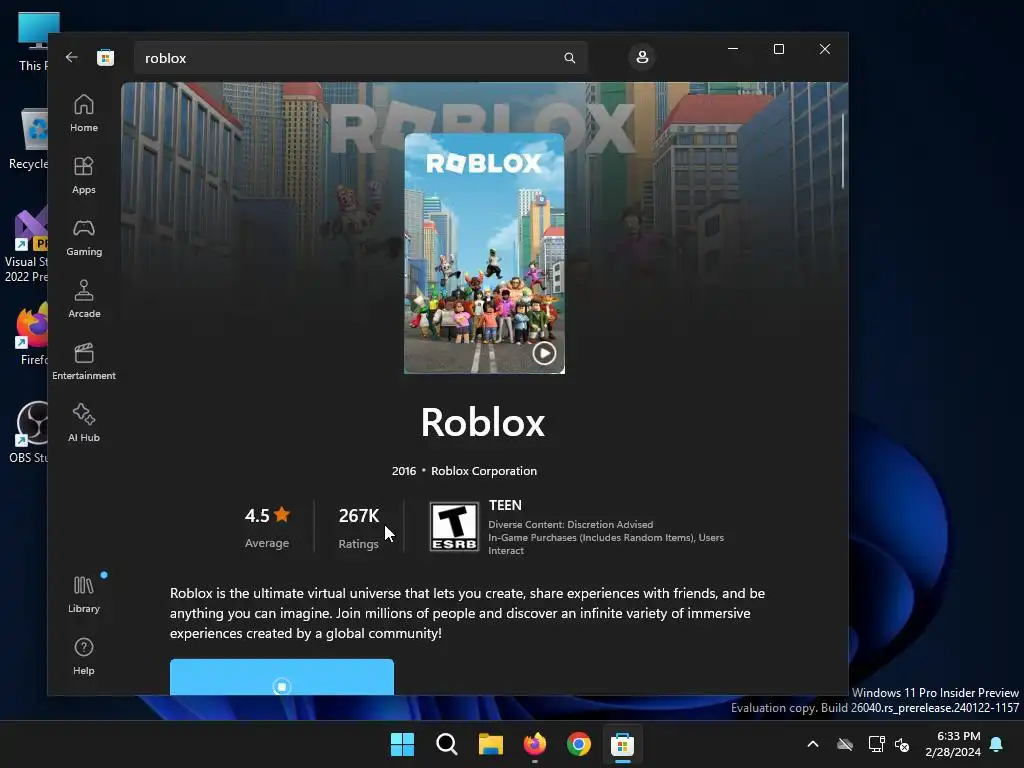Viewport: 1024px width, 768px height.
Task: Play the Roblox trailer video
Action: [x=544, y=353]
